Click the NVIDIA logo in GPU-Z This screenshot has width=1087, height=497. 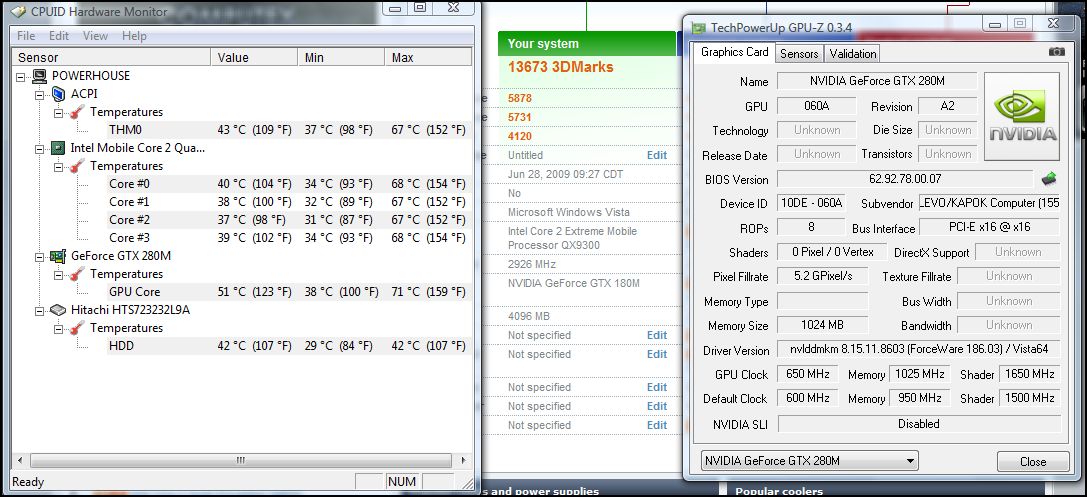coord(1022,116)
